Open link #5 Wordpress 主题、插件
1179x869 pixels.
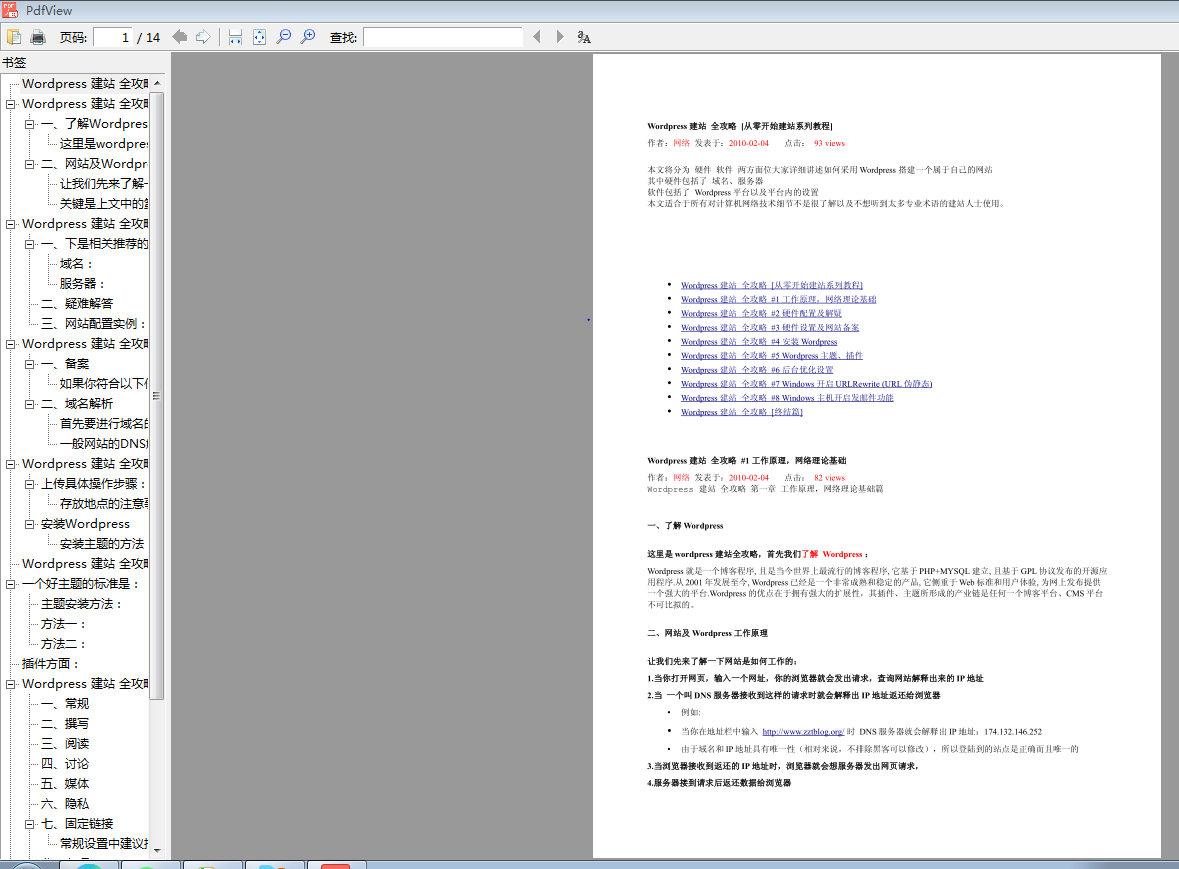coord(771,356)
